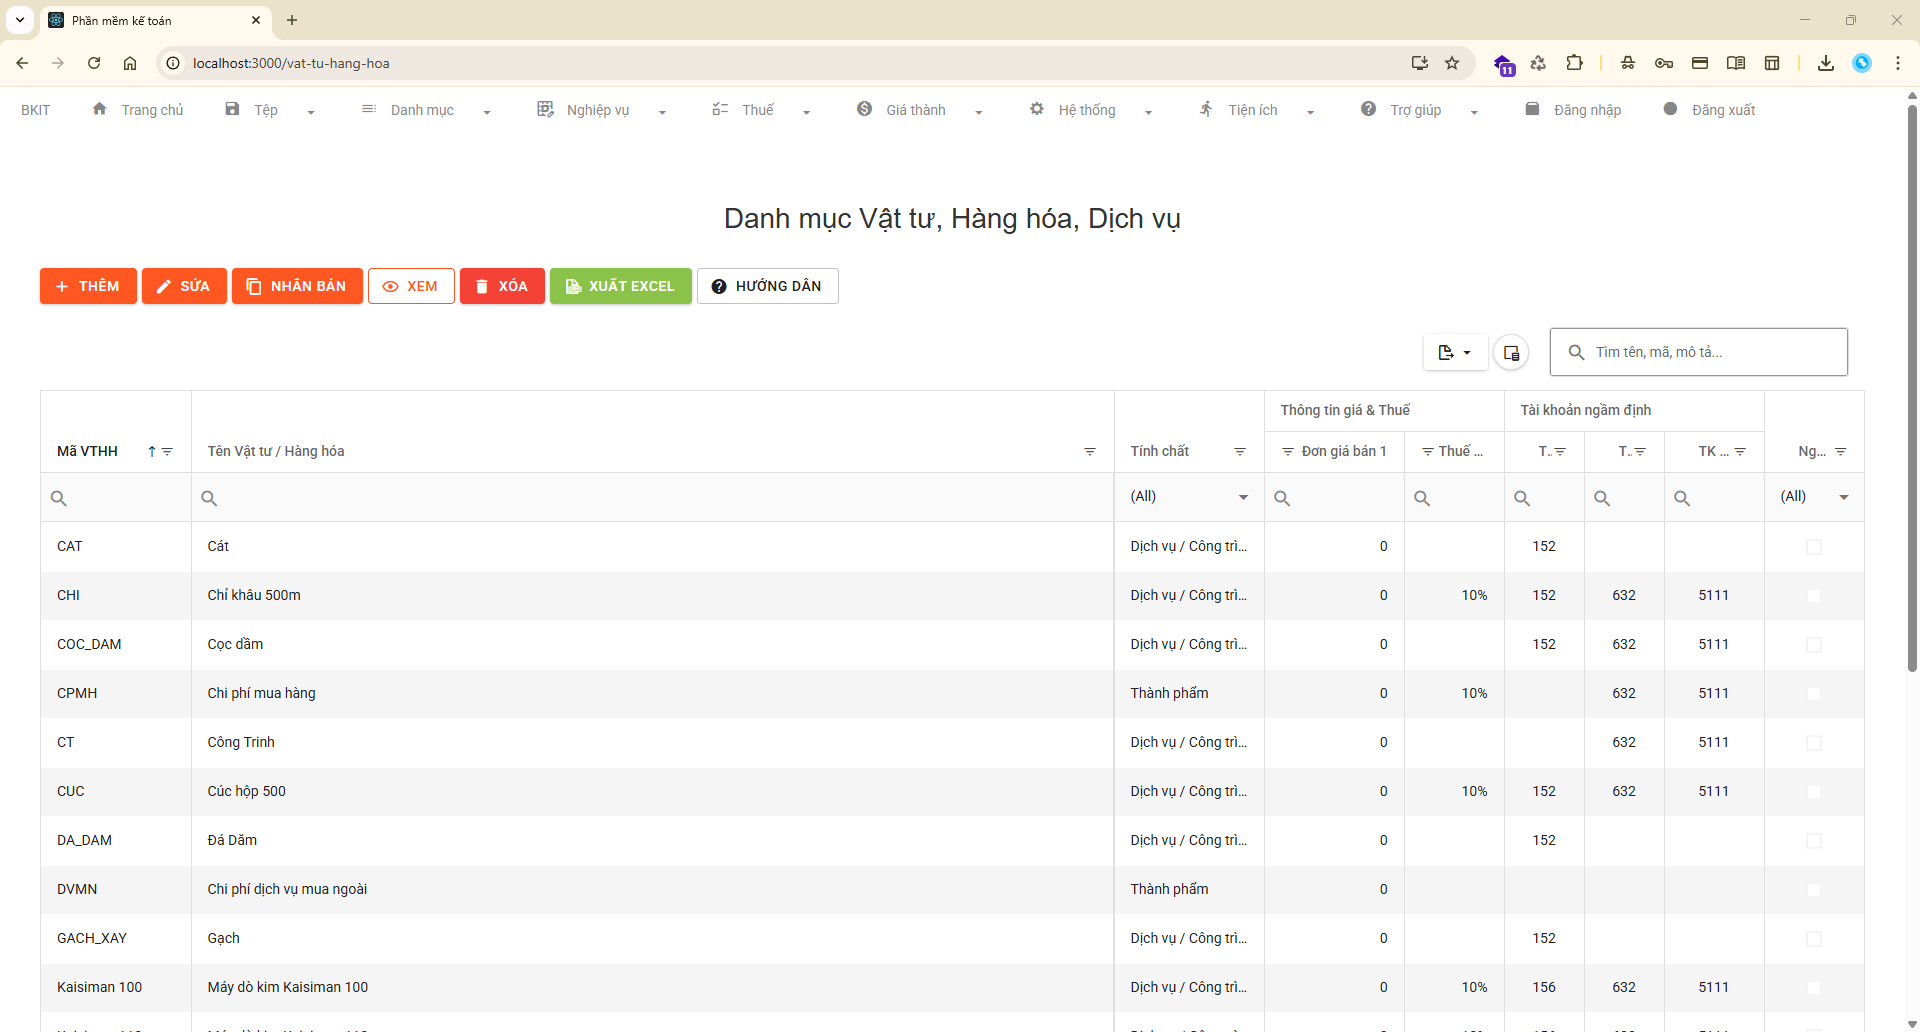The height and width of the screenshot is (1032, 1920).
Task: Open the browser profile avatar
Action: 1862,63
